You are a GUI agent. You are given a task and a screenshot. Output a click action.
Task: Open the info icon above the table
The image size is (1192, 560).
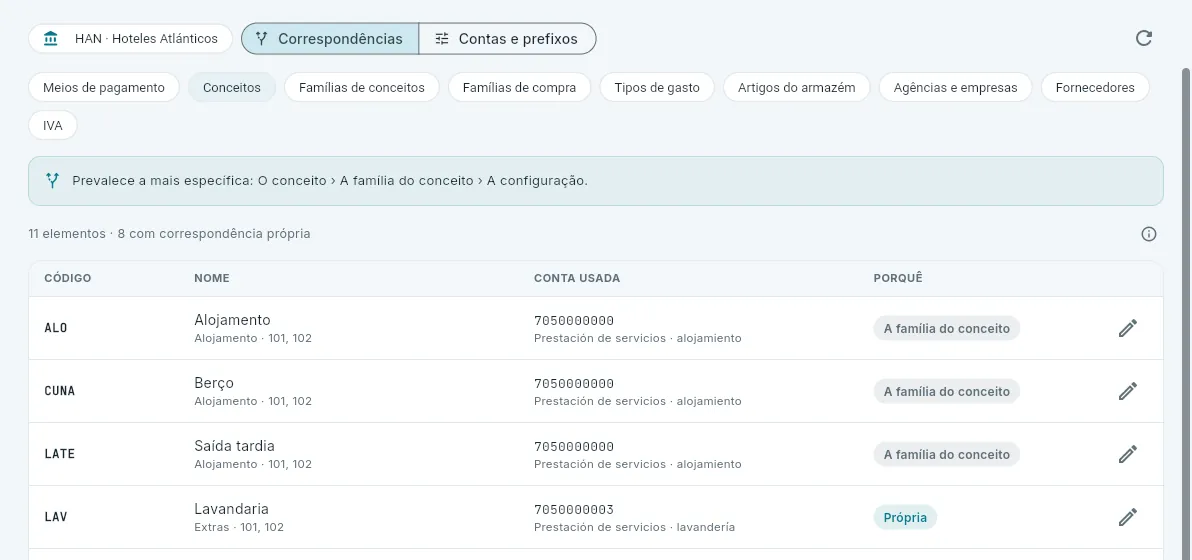coord(1149,234)
